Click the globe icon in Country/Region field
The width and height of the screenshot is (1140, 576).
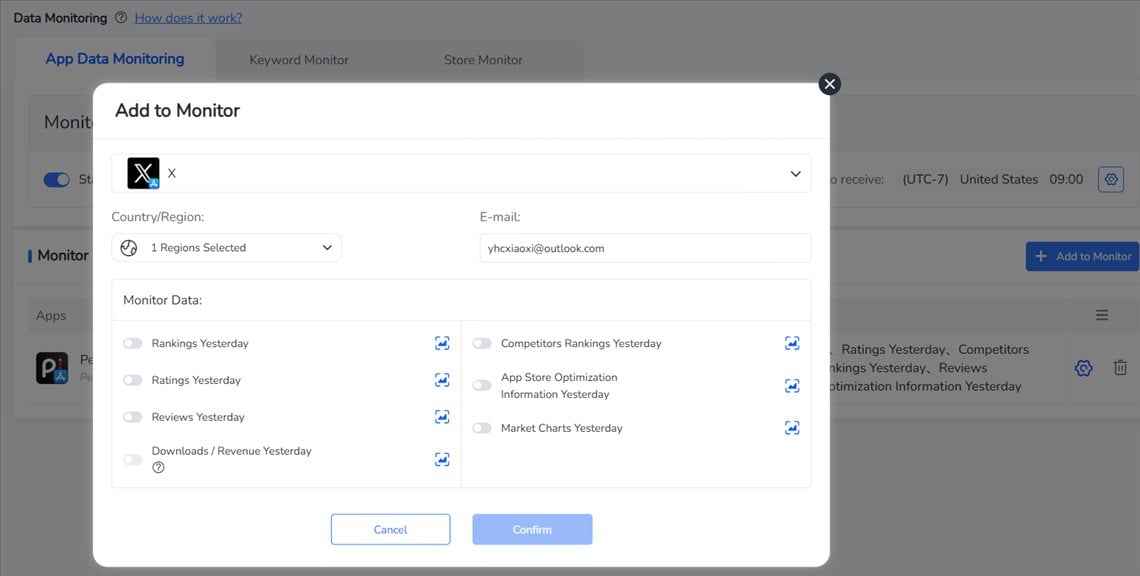click(x=129, y=248)
